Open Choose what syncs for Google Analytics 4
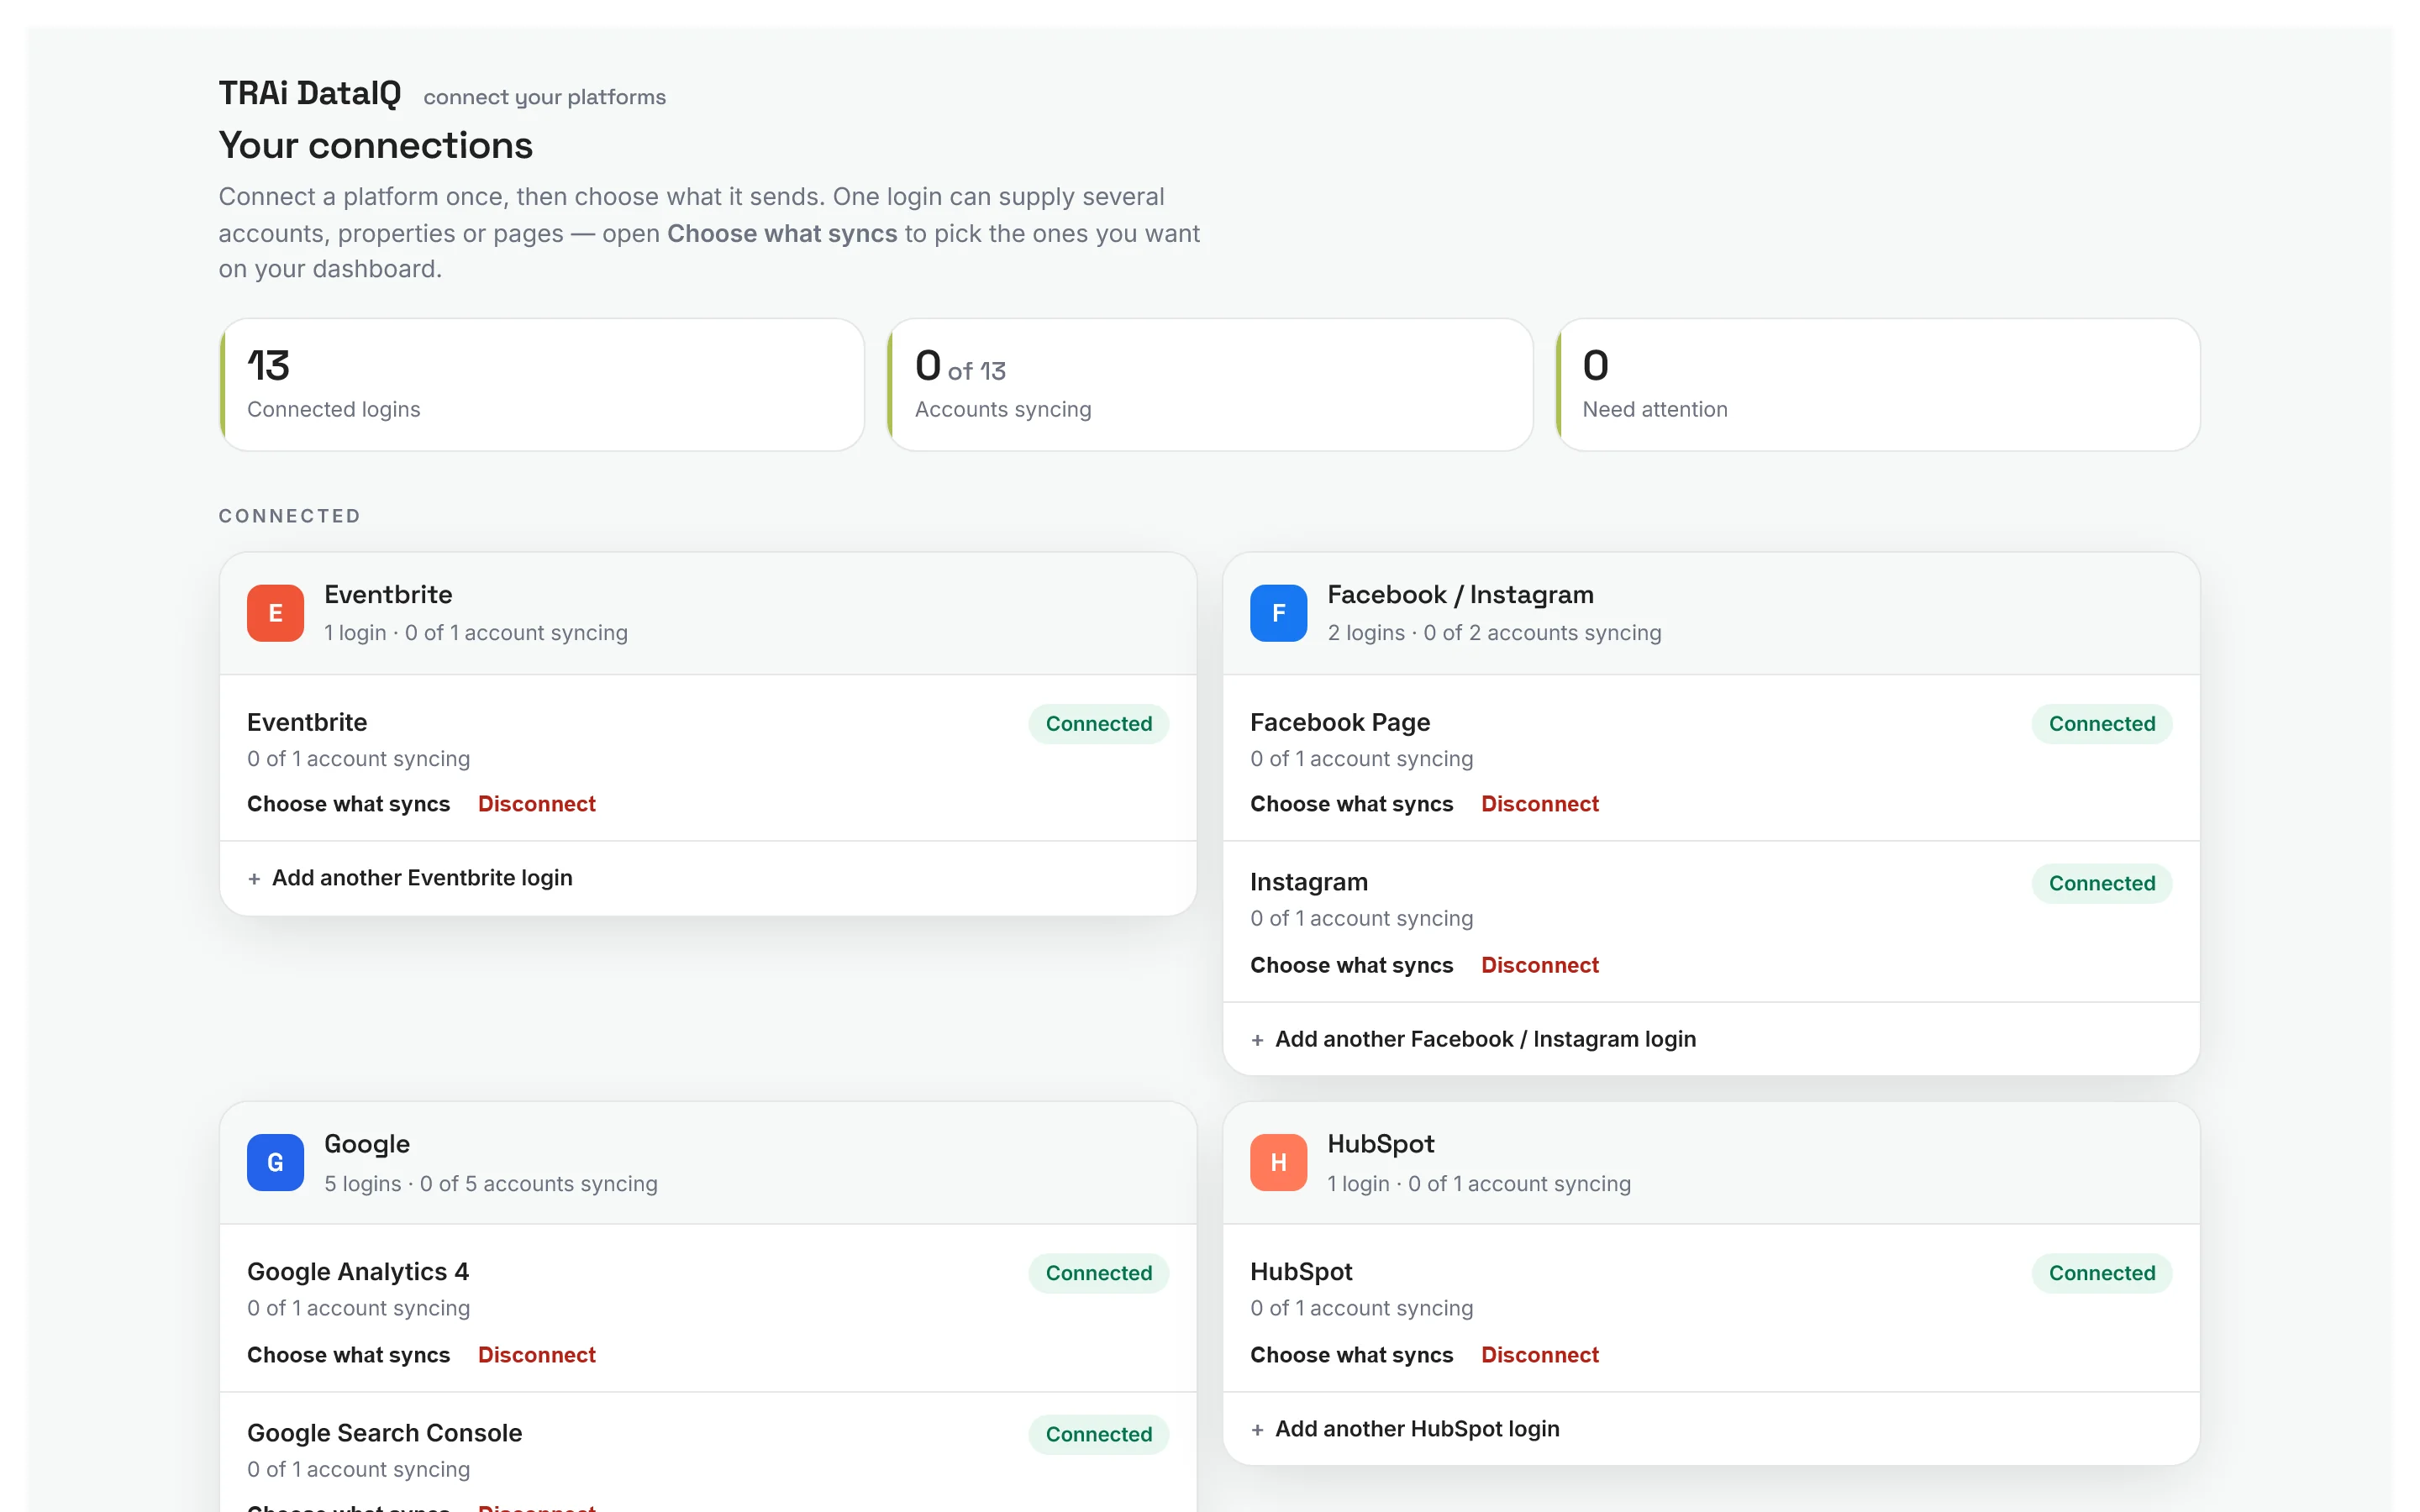Screen dimensions: 2420x1512 [x=348, y=1355]
